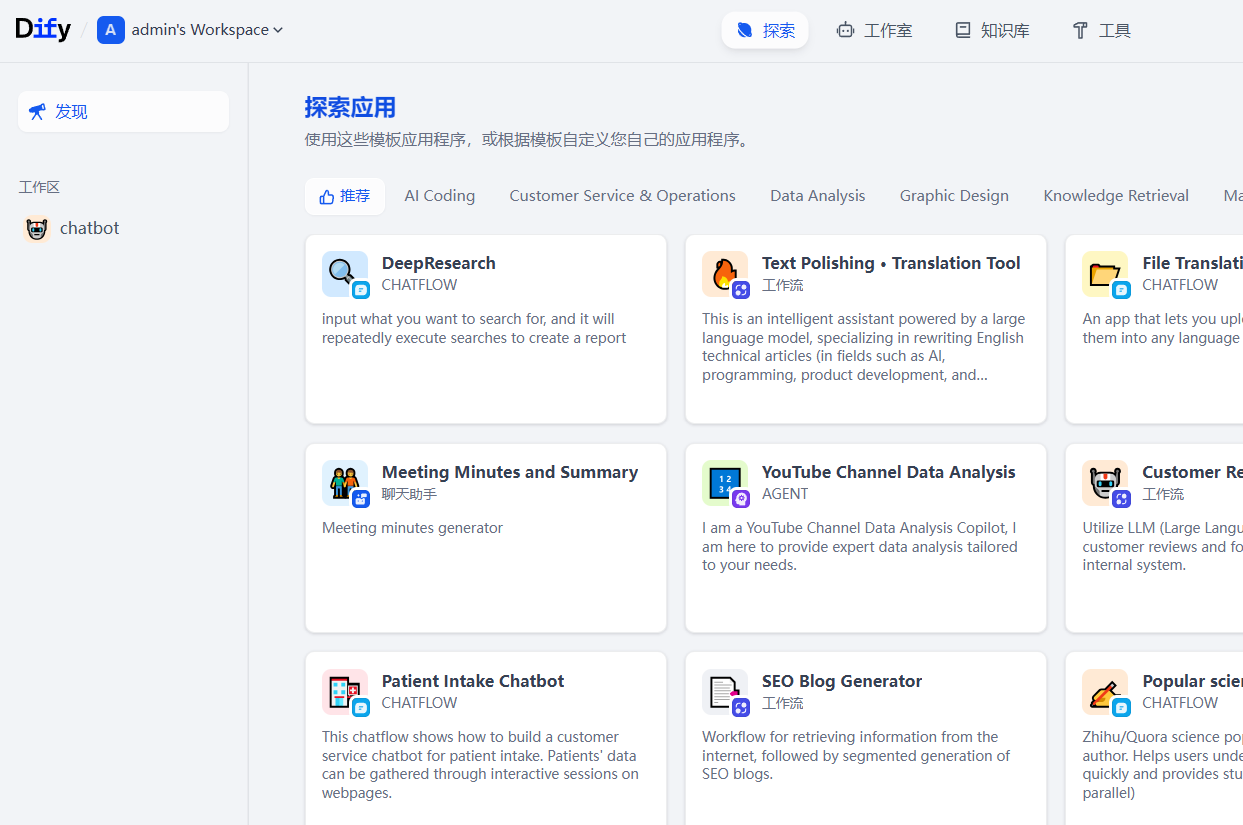This screenshot has width=1243, height=825.
Task: Click the chatbot robot avatar icon
Action: coord(37,229)
